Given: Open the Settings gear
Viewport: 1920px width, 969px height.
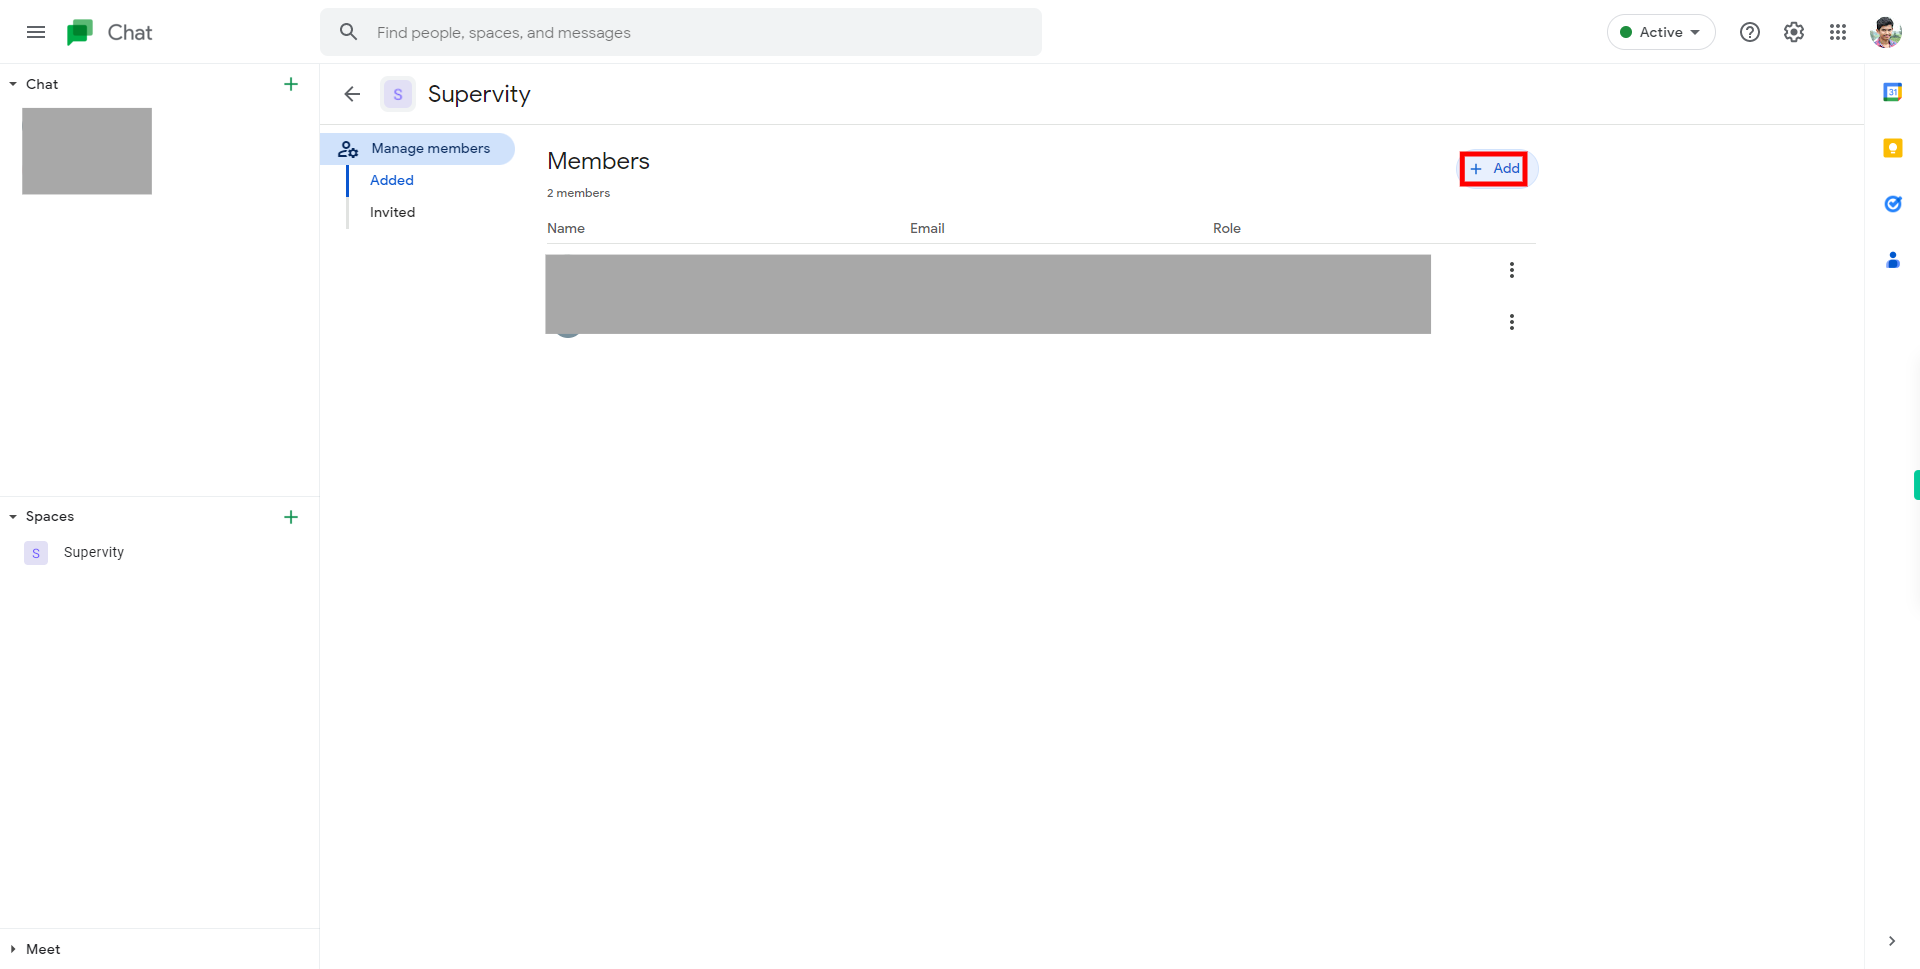Looking at the screenshot, I should (1794, 32).
